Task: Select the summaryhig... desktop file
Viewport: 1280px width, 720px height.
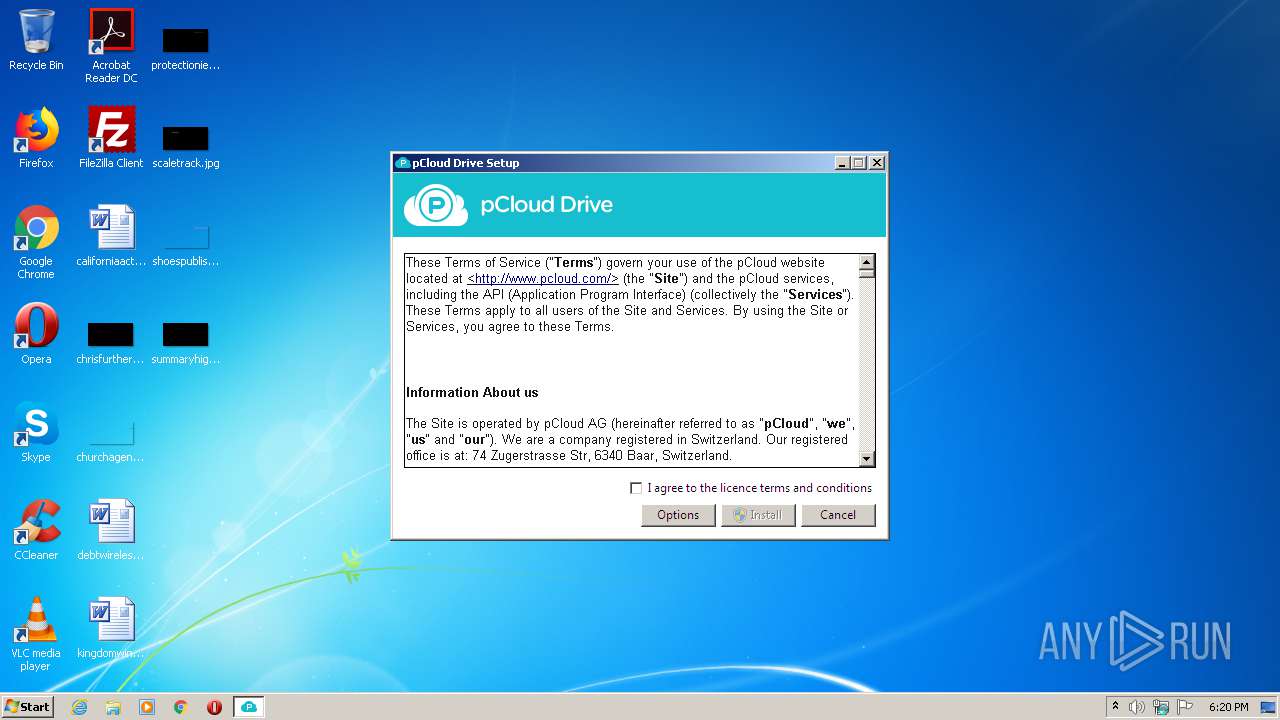Action: [x=185, y=342]
